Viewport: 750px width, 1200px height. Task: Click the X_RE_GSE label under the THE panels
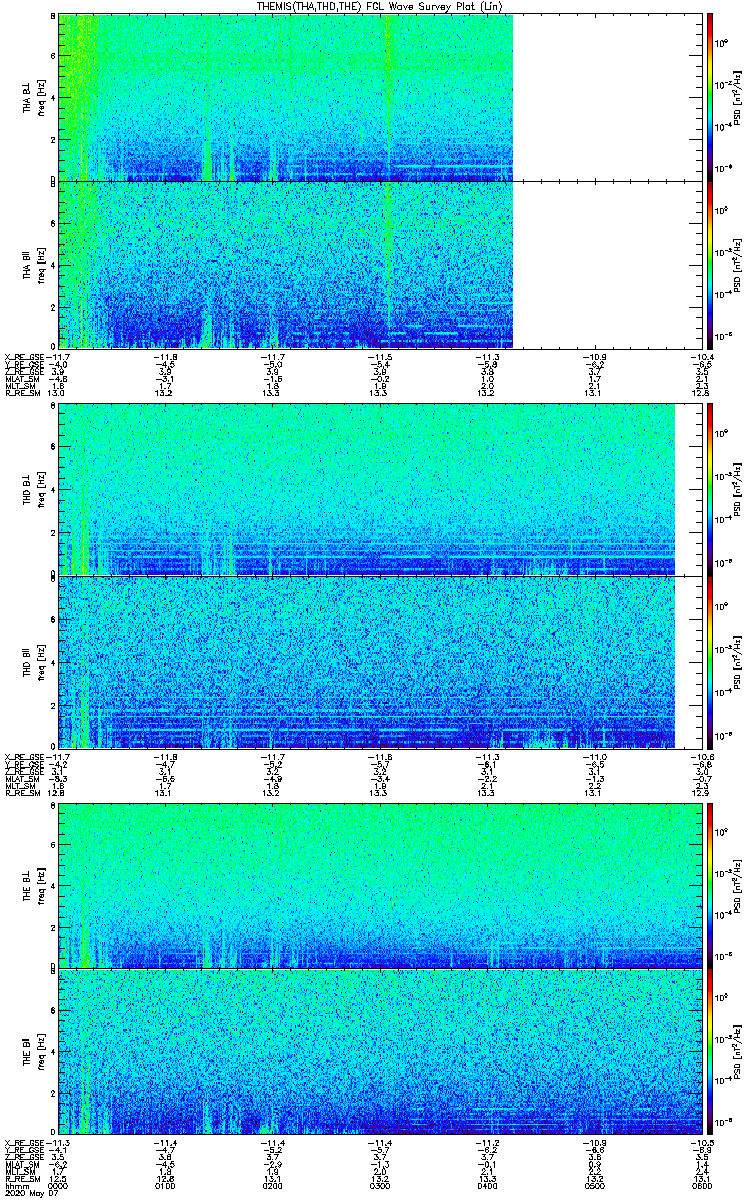point(24,1142)
